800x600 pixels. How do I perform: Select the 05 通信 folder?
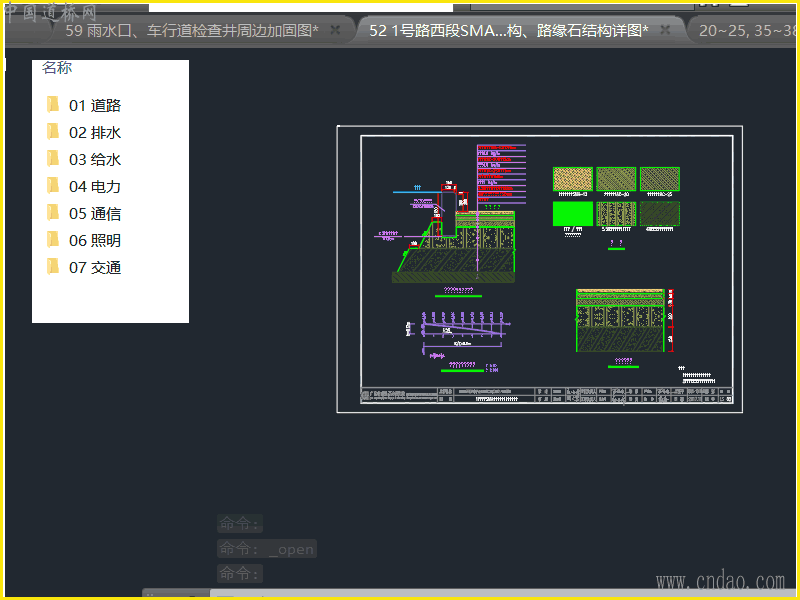94,213
